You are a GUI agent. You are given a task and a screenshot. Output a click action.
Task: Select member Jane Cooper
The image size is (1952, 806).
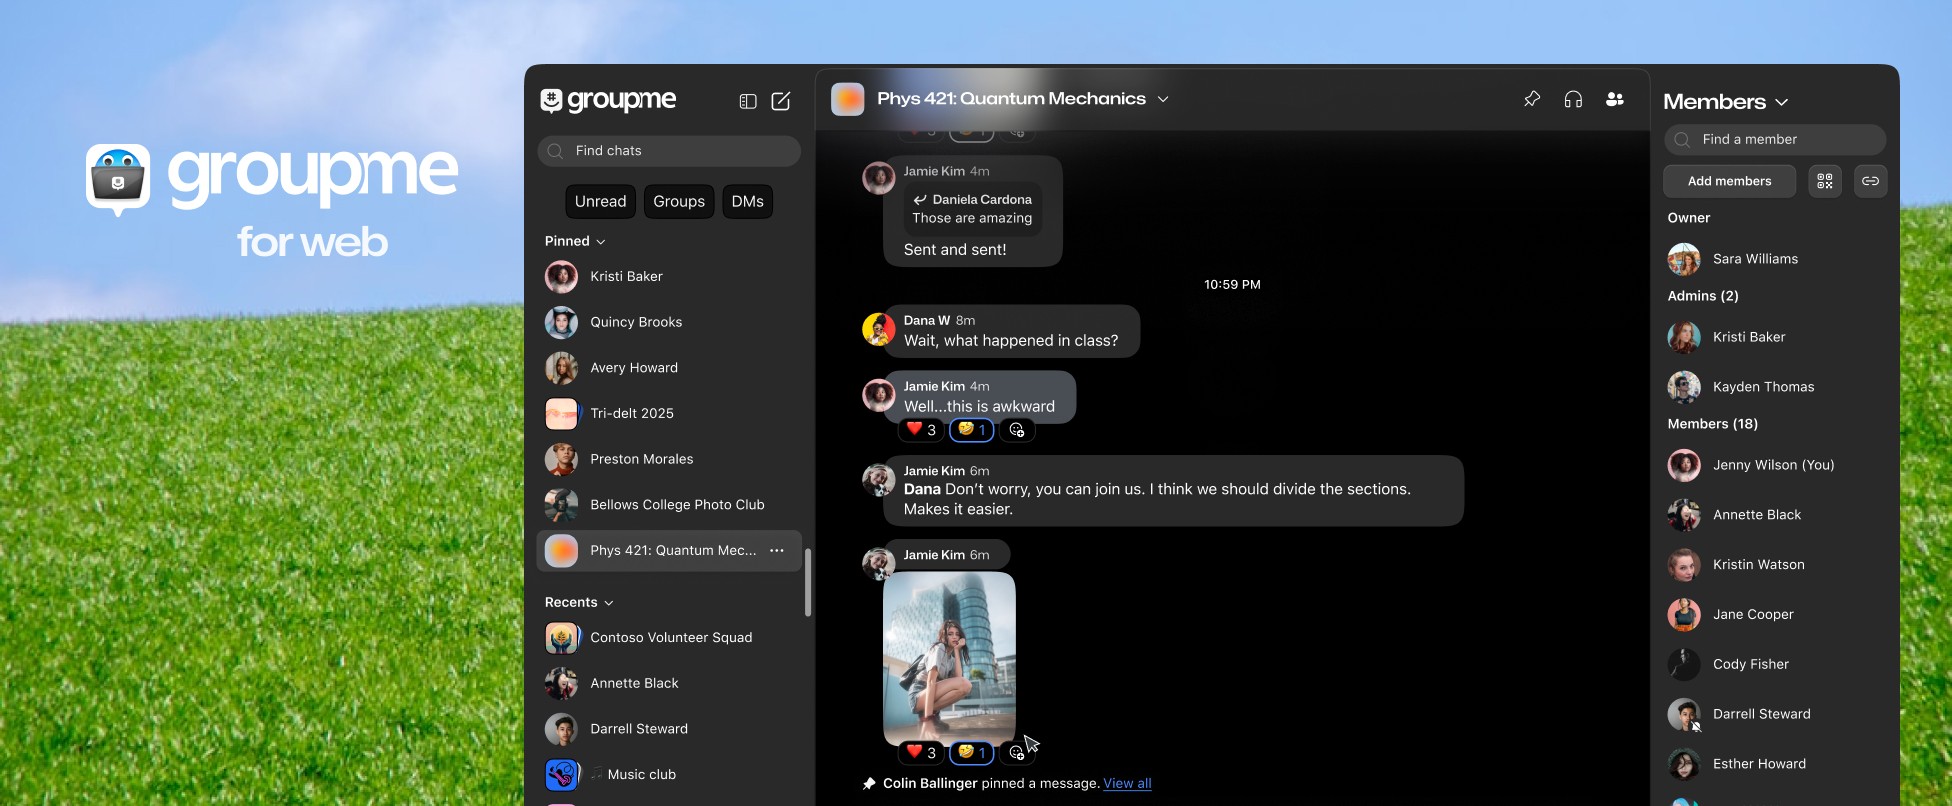[1775, 615]
